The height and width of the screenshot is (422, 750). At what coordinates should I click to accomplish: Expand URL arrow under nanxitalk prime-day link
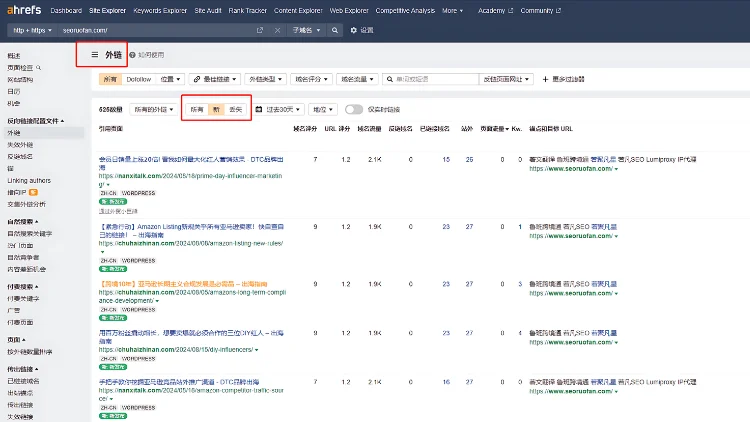pos(108,185)
